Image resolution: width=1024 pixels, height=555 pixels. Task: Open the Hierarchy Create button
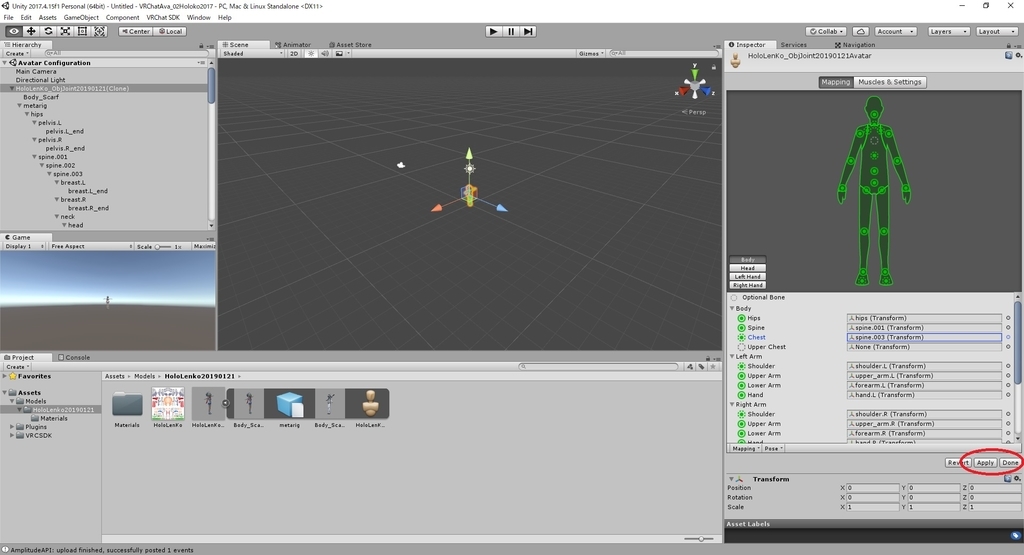point(16,54)
